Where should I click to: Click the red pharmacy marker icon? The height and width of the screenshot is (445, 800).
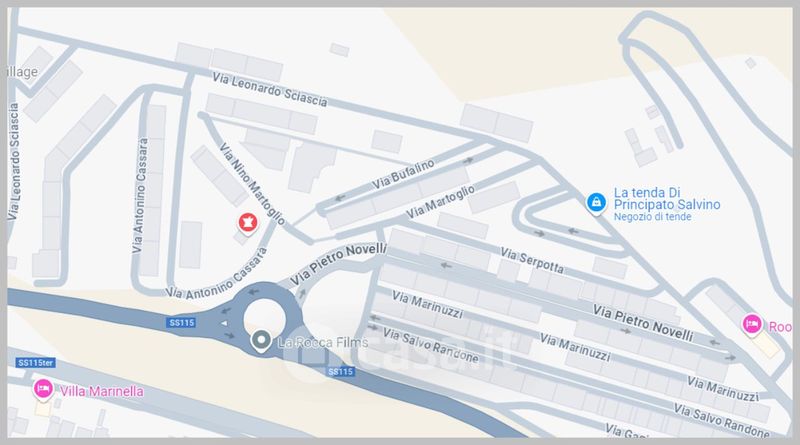[x=248, y=222]
